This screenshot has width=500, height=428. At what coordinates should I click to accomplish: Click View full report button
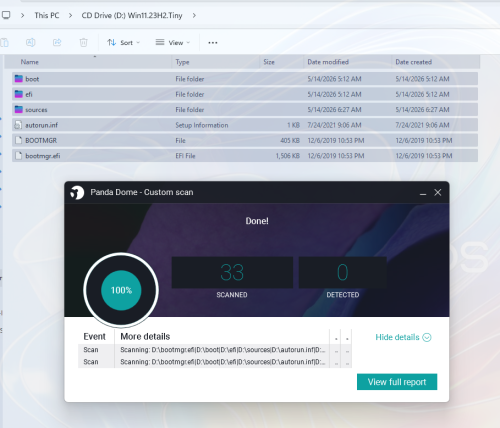point(397,382)
